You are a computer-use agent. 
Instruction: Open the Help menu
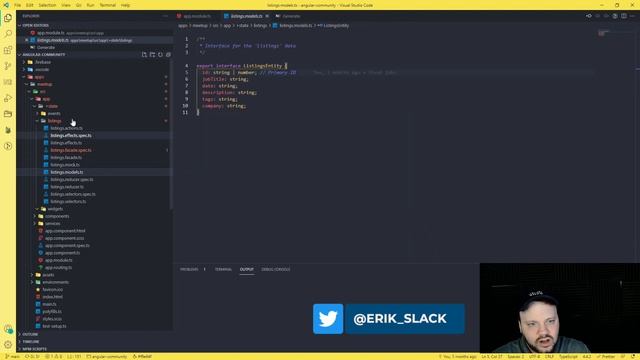125,5
